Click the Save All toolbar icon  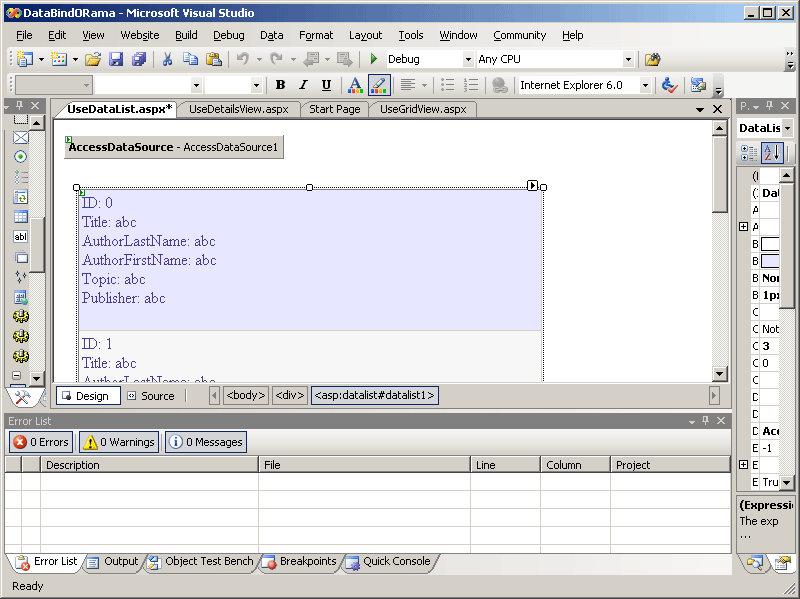point(139,60)
